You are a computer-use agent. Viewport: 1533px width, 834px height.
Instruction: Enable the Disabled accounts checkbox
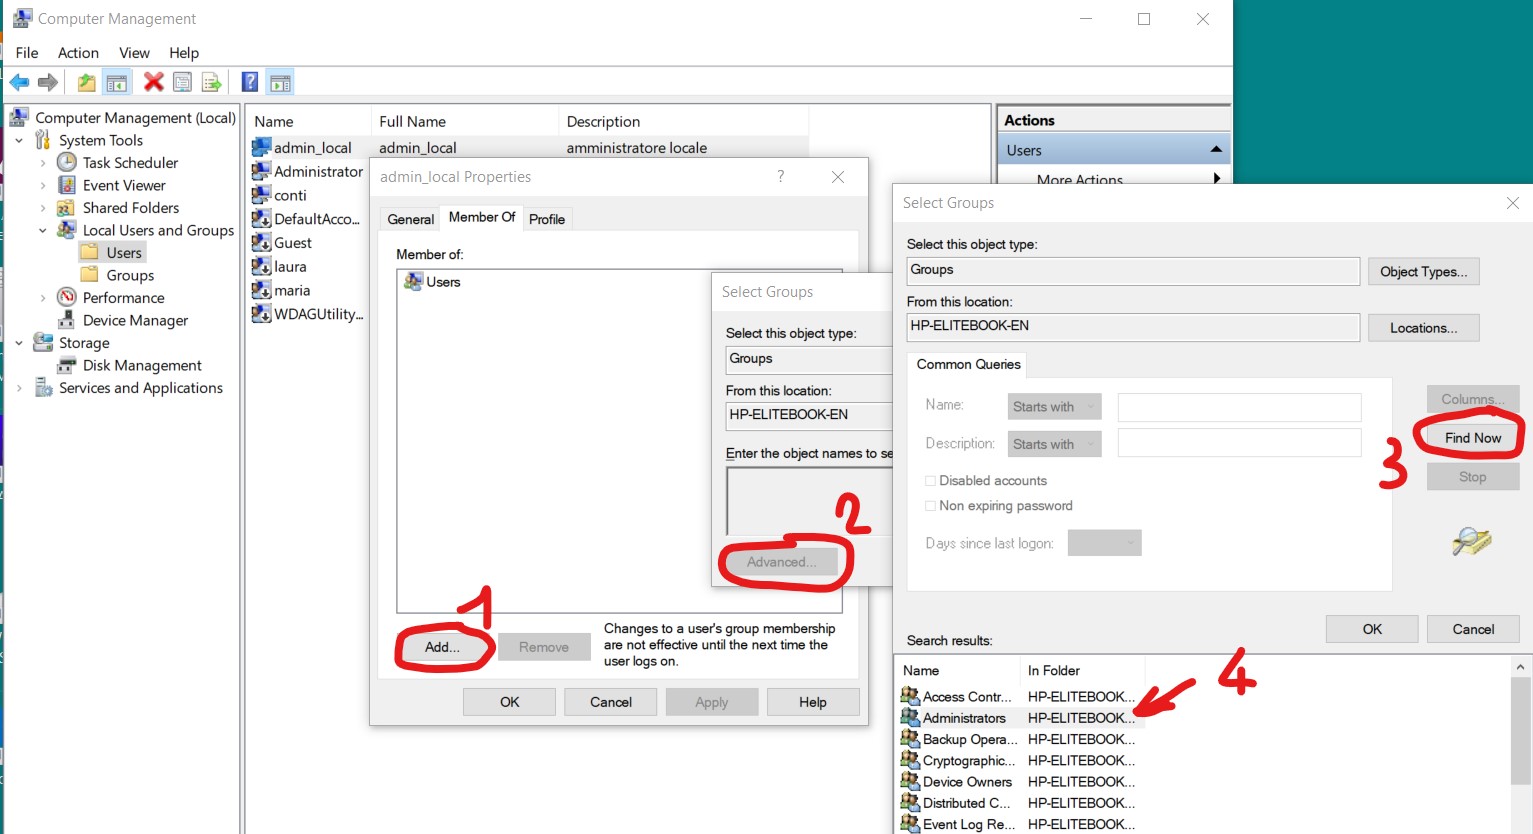click(931, 481)
